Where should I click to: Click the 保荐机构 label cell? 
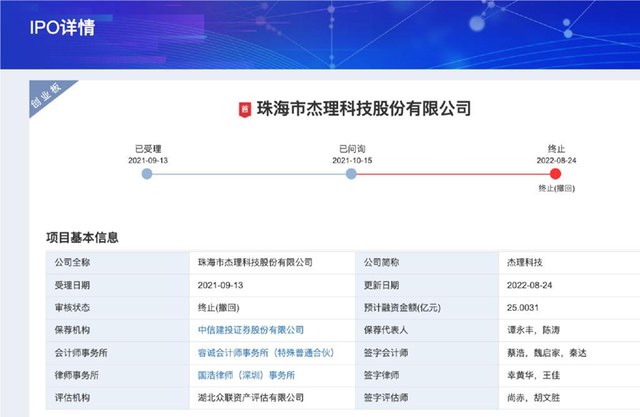tap(118, 330)
